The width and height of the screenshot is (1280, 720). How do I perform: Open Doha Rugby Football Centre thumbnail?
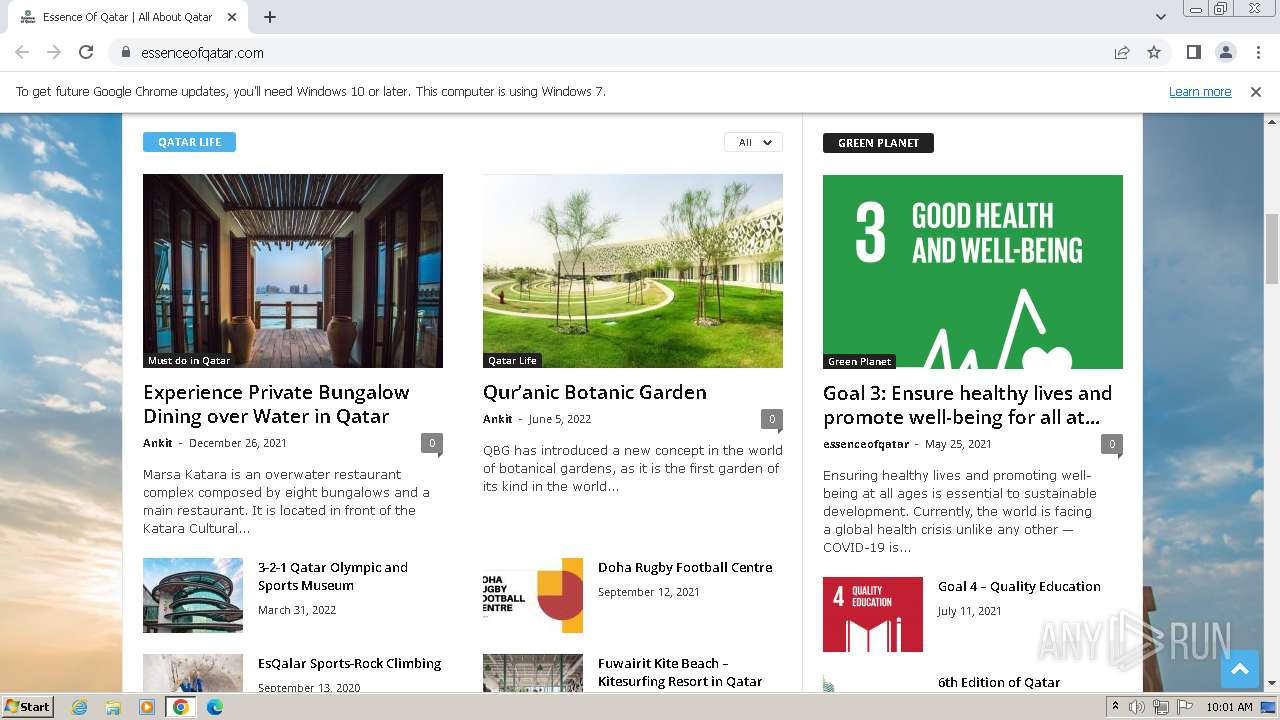click(x=533, y=595)
